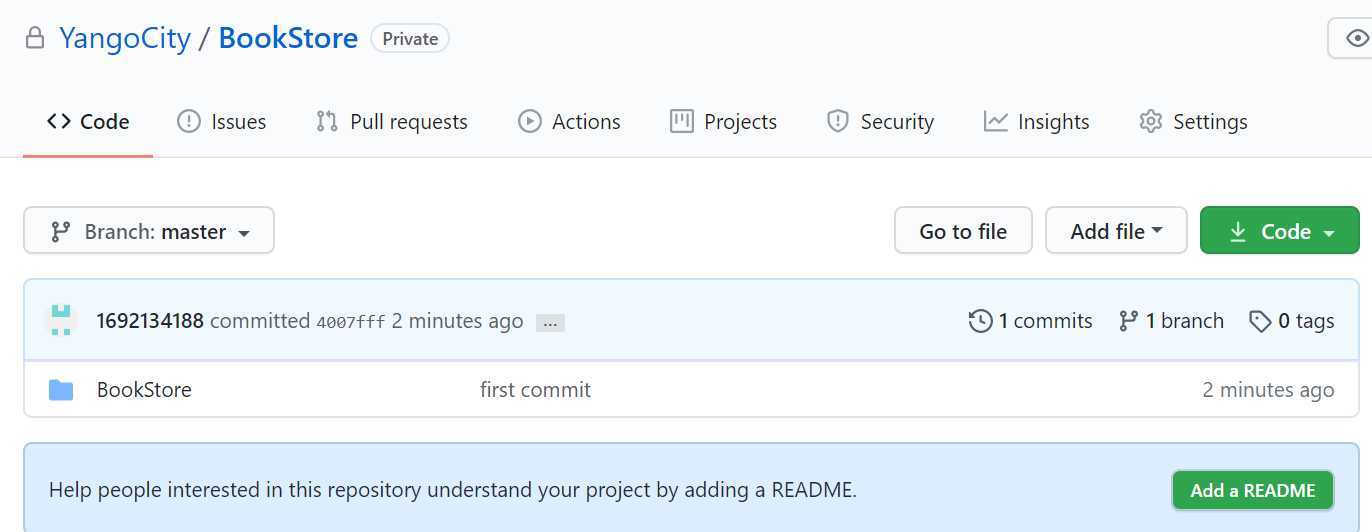This screenshot has height=532, width=1372.
Task: Switch to the Issues tab
Action: 222,122
